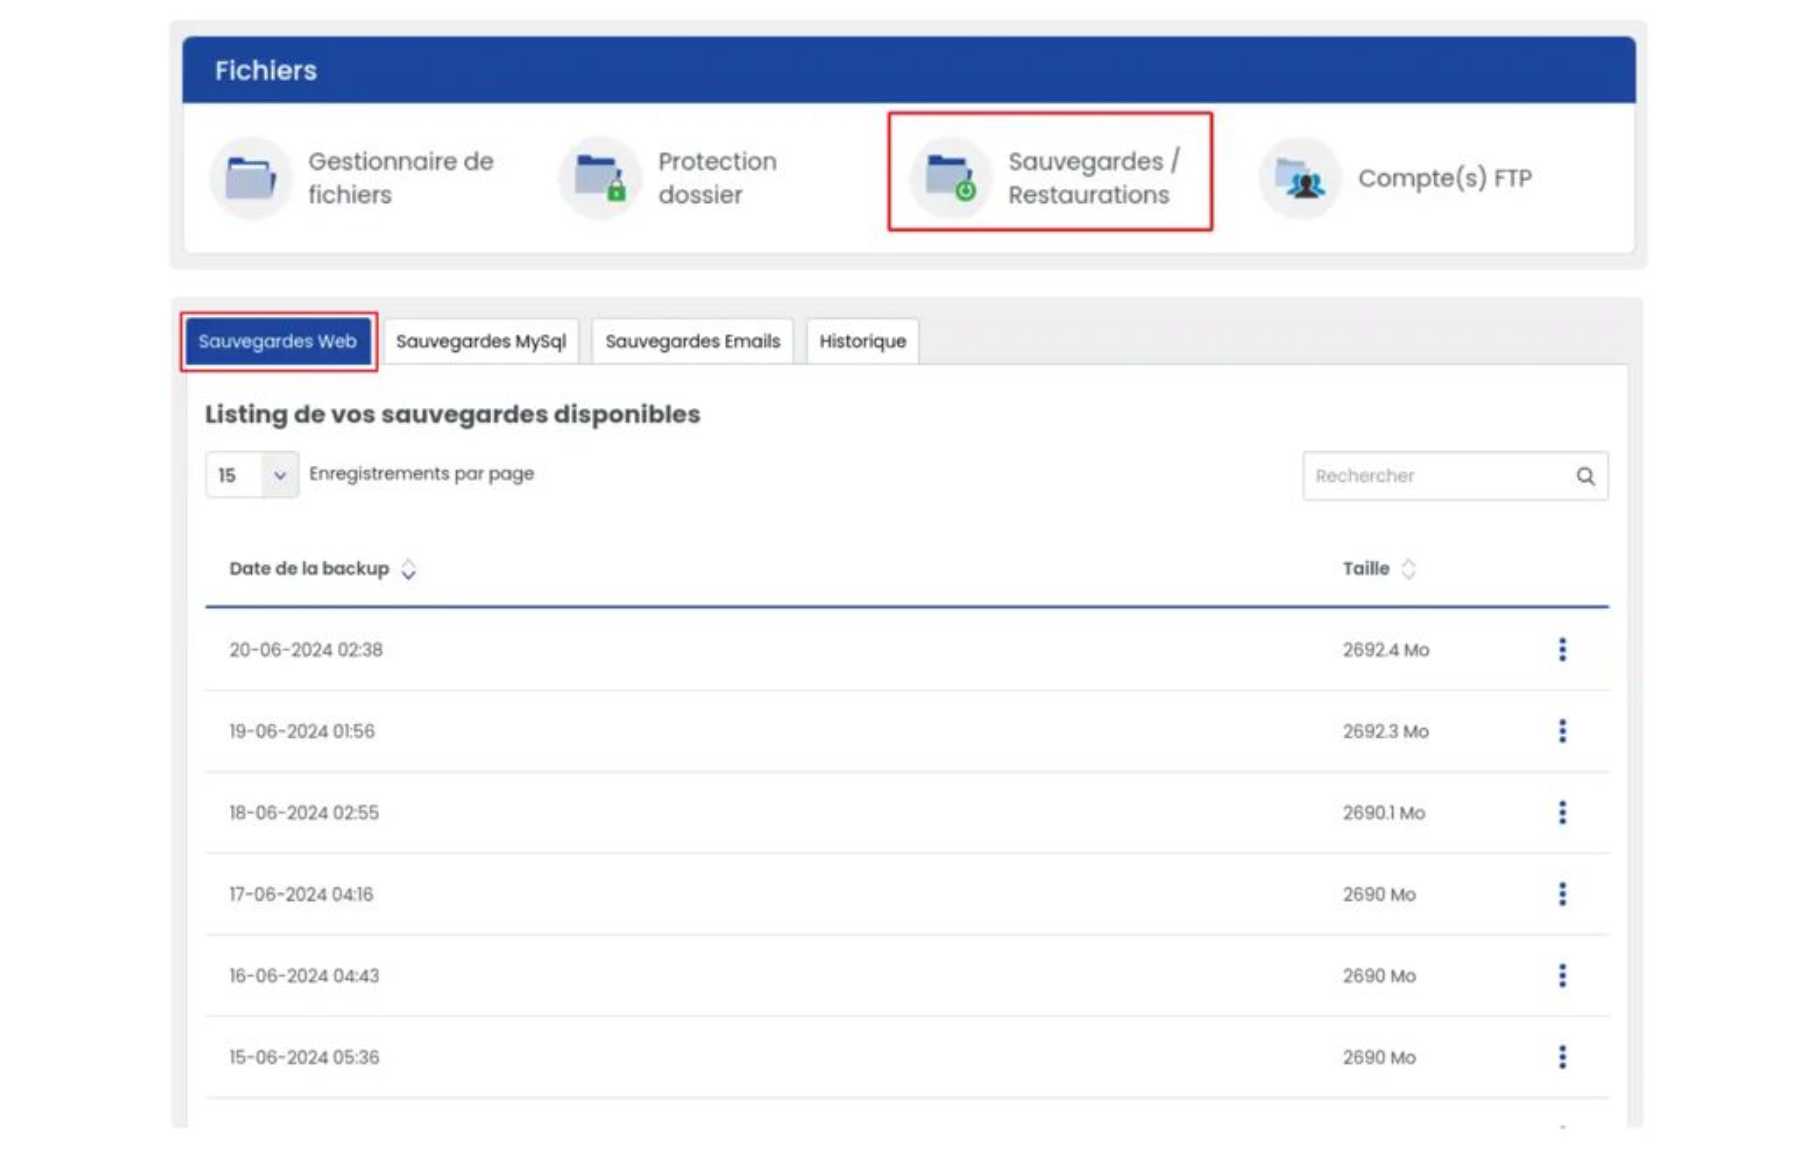The width and height of the screenshot is (1800, 1152).
Task: Click the Protection dossier folder-lock icon
Action: click(600, 178)
